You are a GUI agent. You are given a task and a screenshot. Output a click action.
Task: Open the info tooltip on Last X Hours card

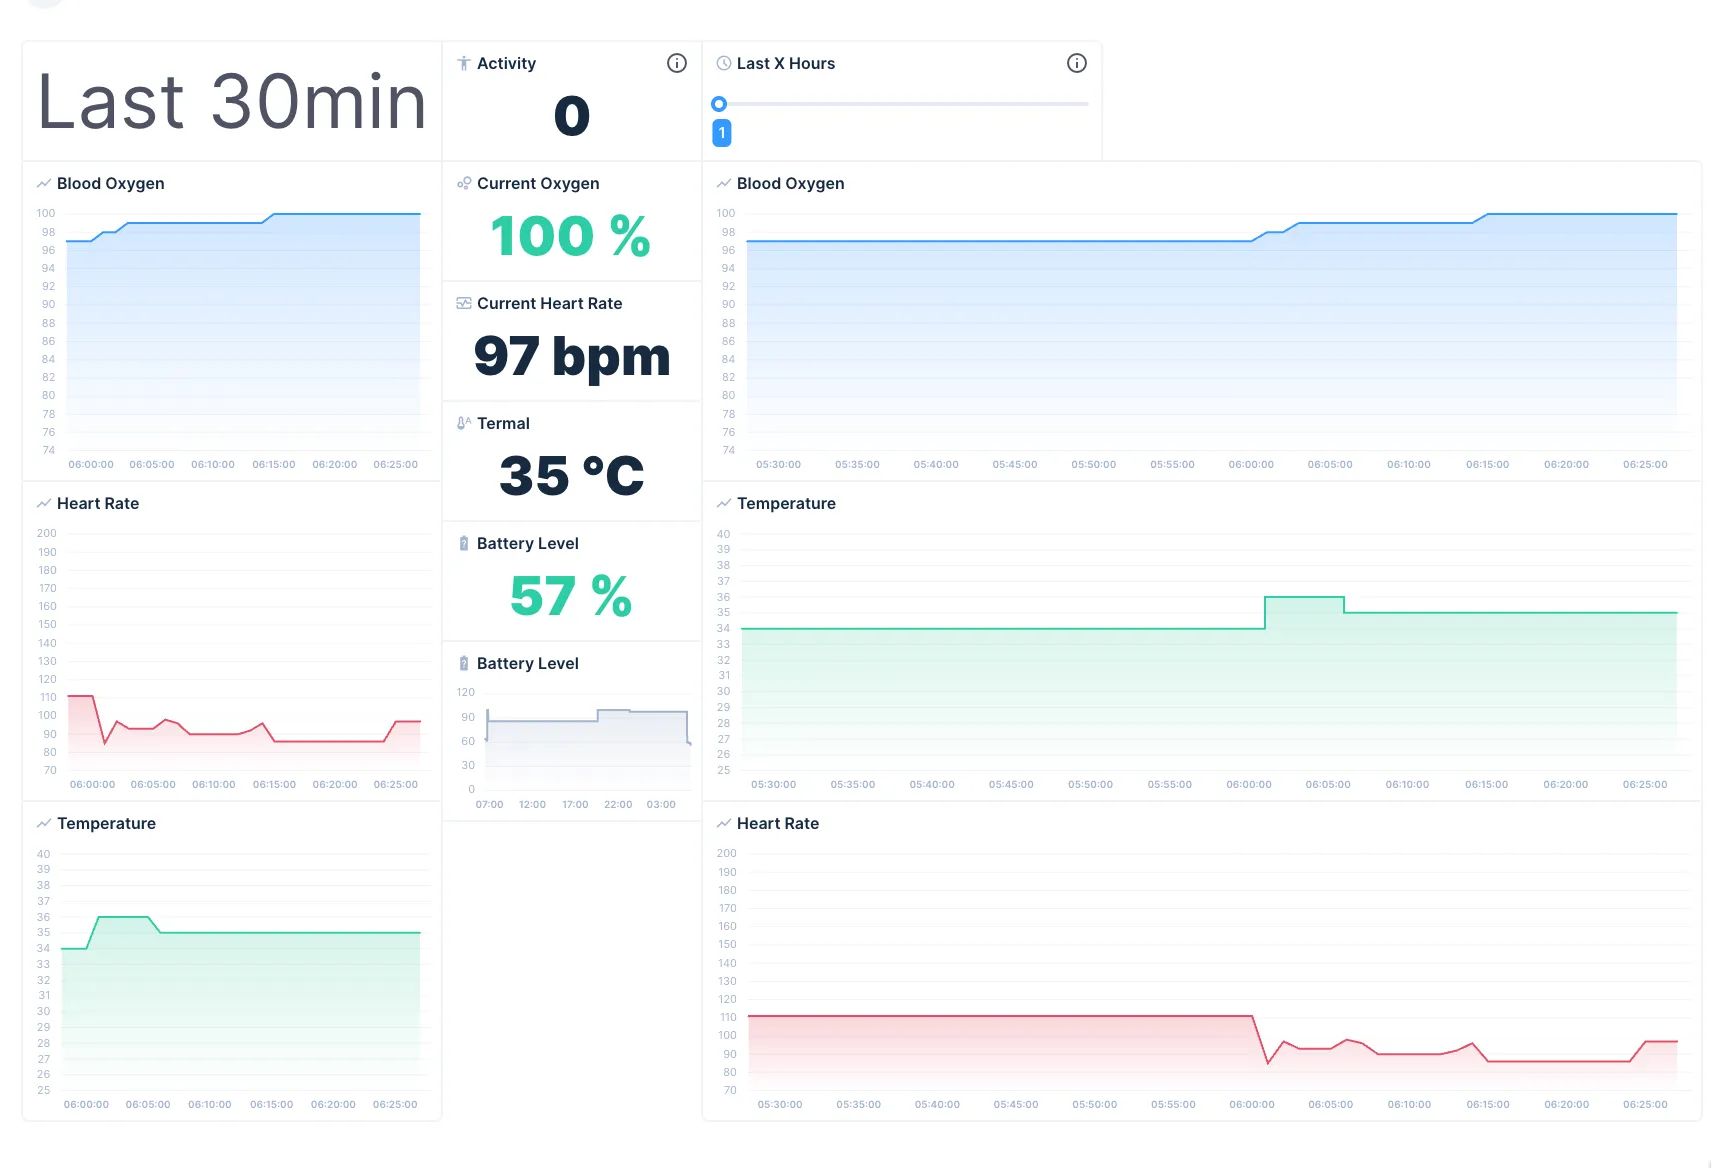[x=1077, y=63]
